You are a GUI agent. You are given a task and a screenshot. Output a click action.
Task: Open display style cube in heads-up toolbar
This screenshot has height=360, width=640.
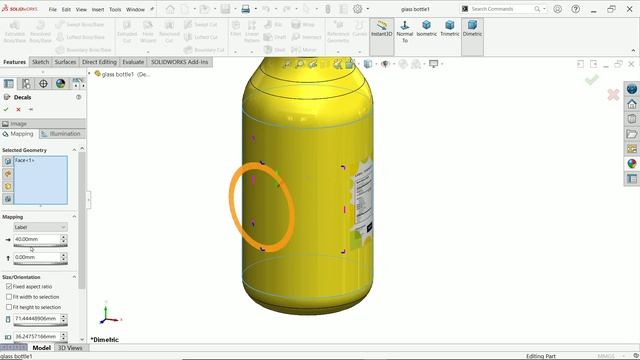(x=368, y=64)
